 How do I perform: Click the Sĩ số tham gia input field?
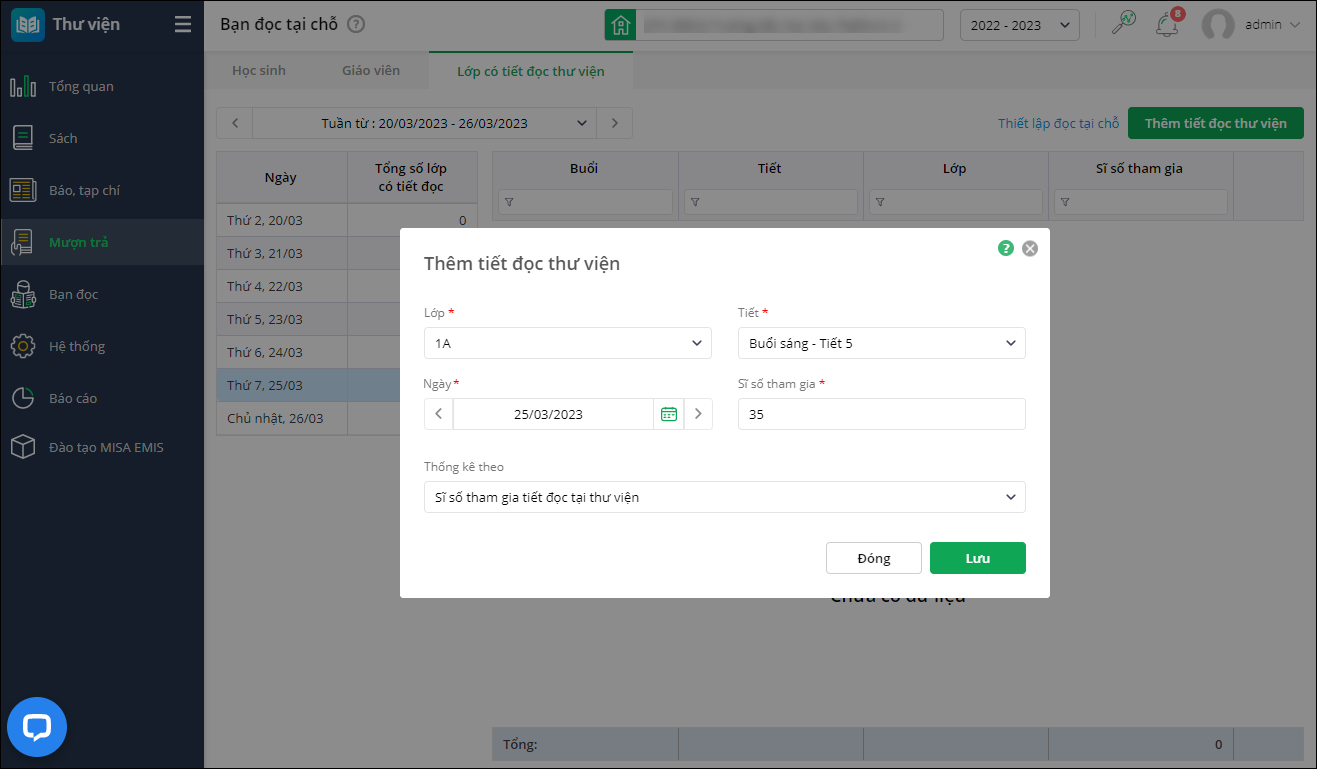tap(881, 414)
